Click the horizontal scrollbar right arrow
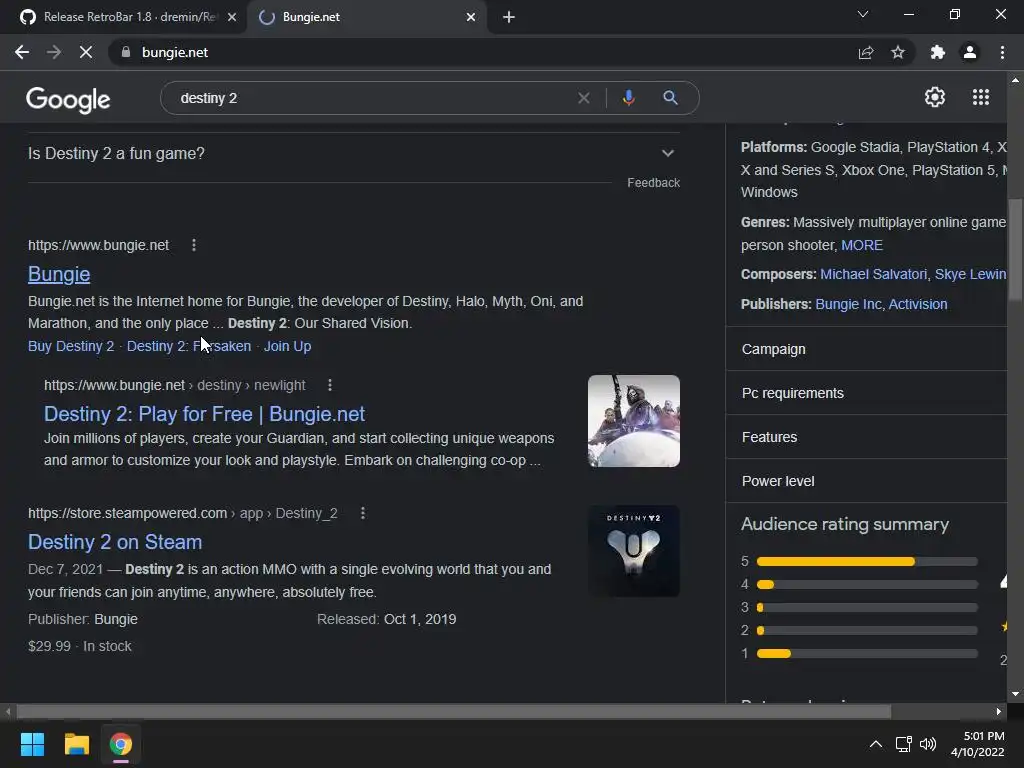1024x768 pixels. click(999, 712)
